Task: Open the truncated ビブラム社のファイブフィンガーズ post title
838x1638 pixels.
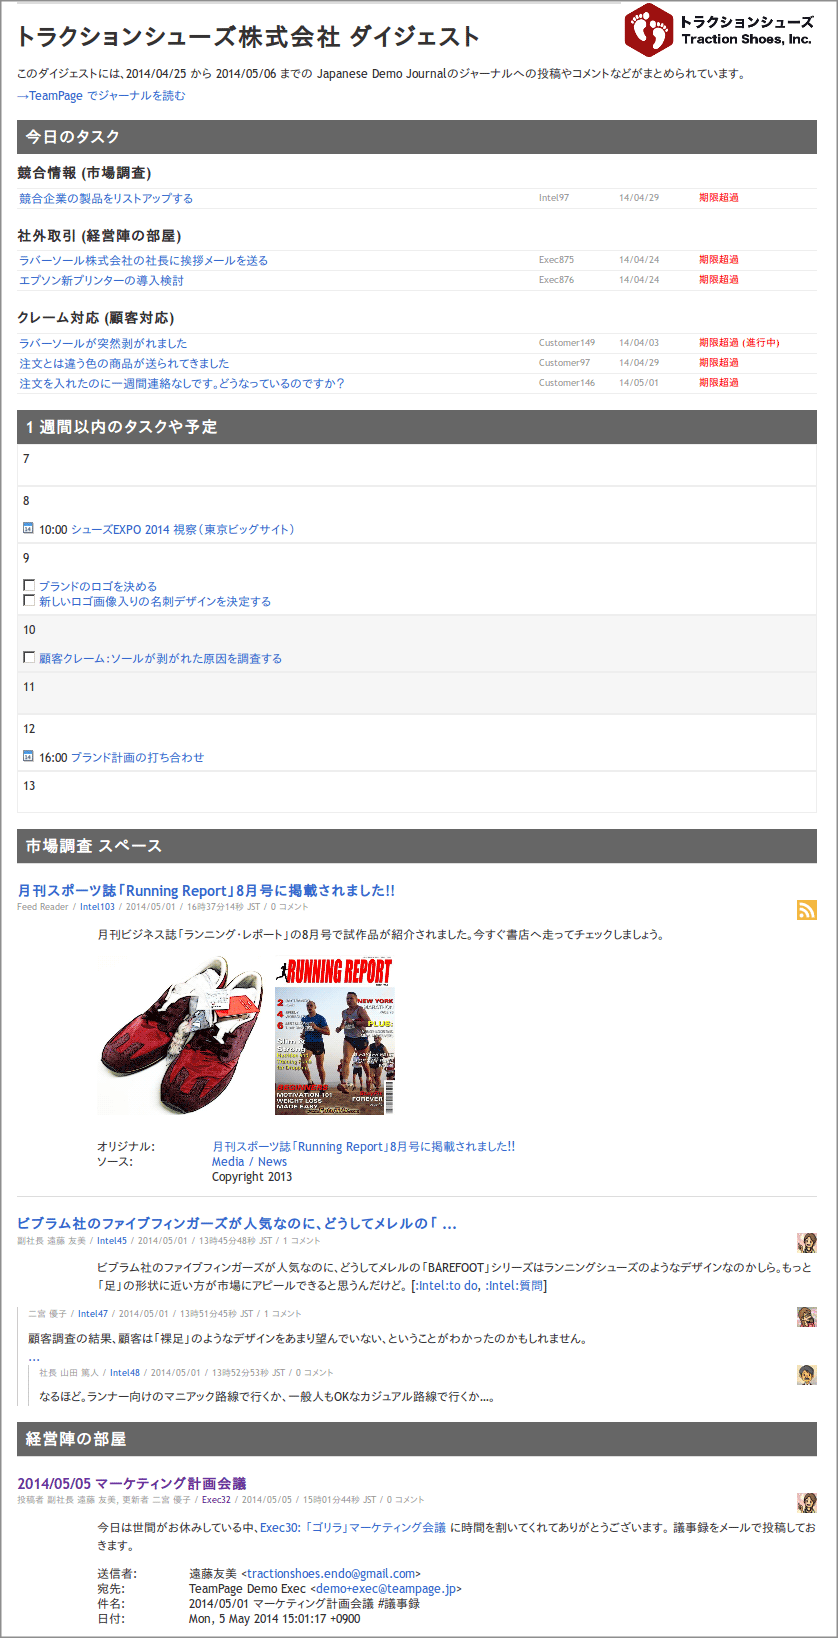Action: coord(237,1223)
